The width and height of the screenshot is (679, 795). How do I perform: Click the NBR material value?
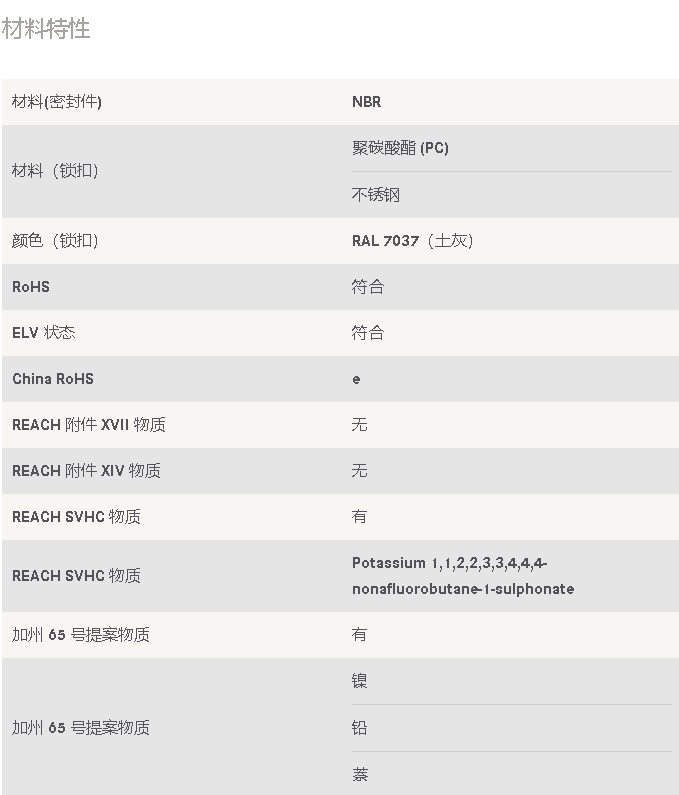[x=366, y=102]
